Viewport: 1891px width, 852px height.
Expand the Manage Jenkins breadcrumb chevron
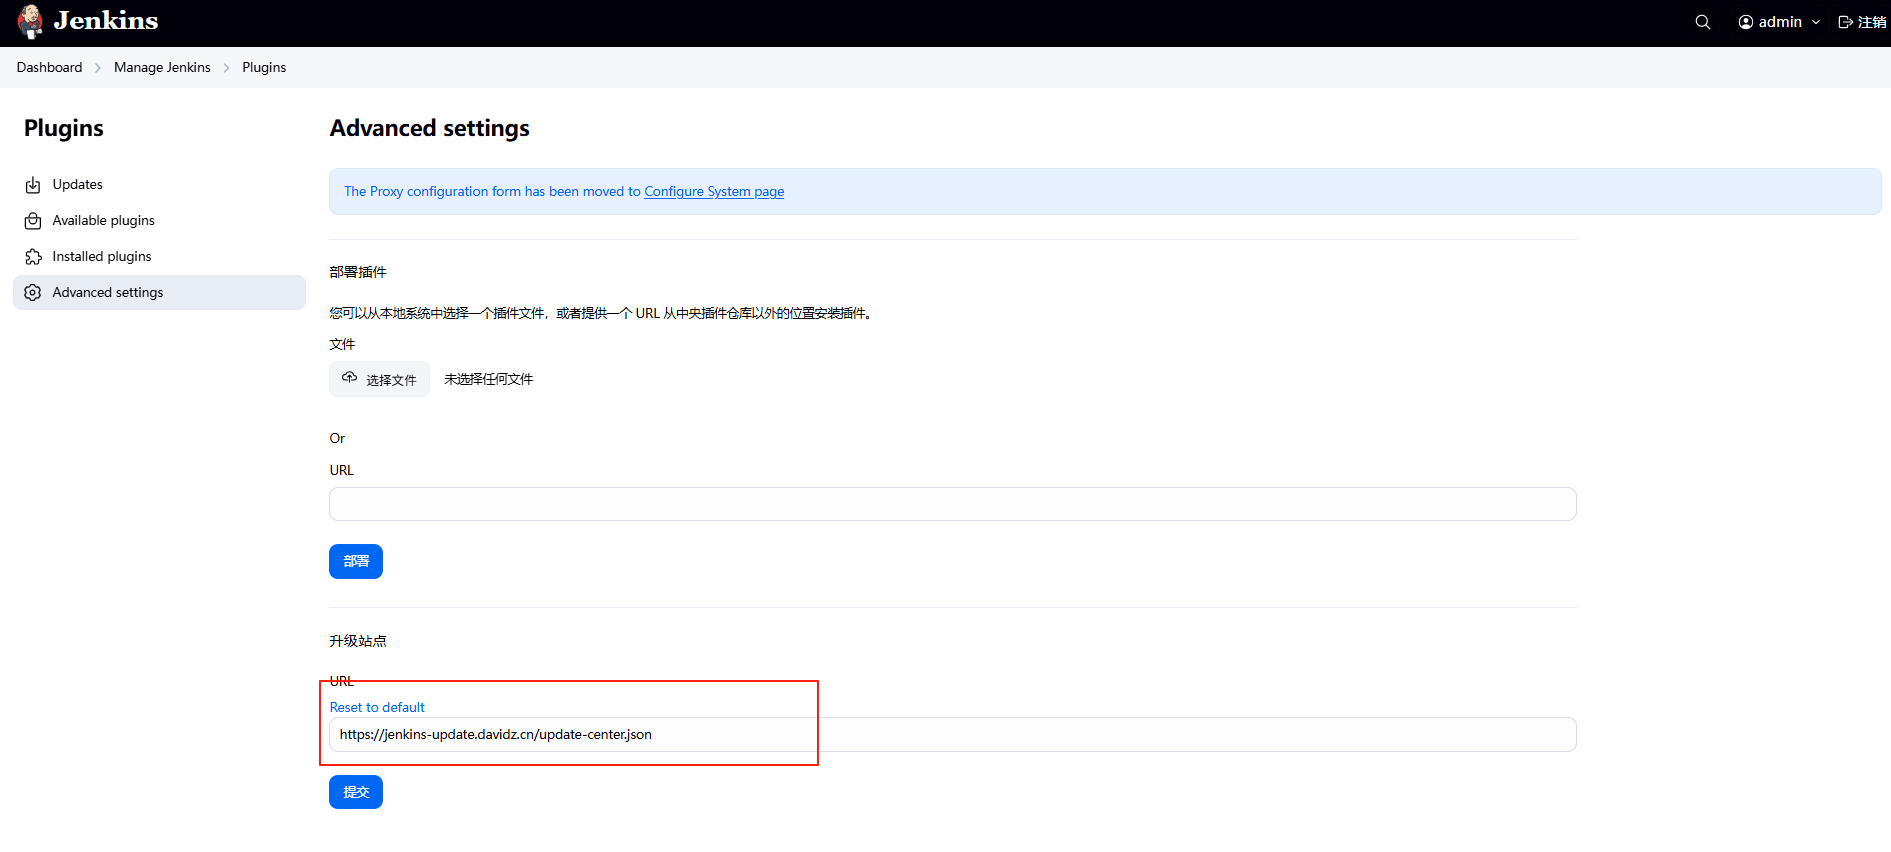pyautogui.click(x=227, y=68)
